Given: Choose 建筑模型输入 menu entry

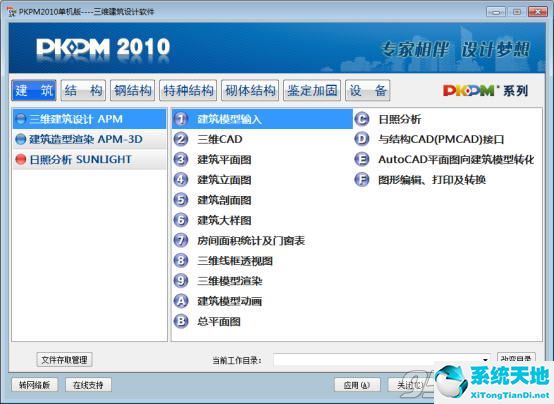Looking at the screenshot, I should (x=263, y=119).
